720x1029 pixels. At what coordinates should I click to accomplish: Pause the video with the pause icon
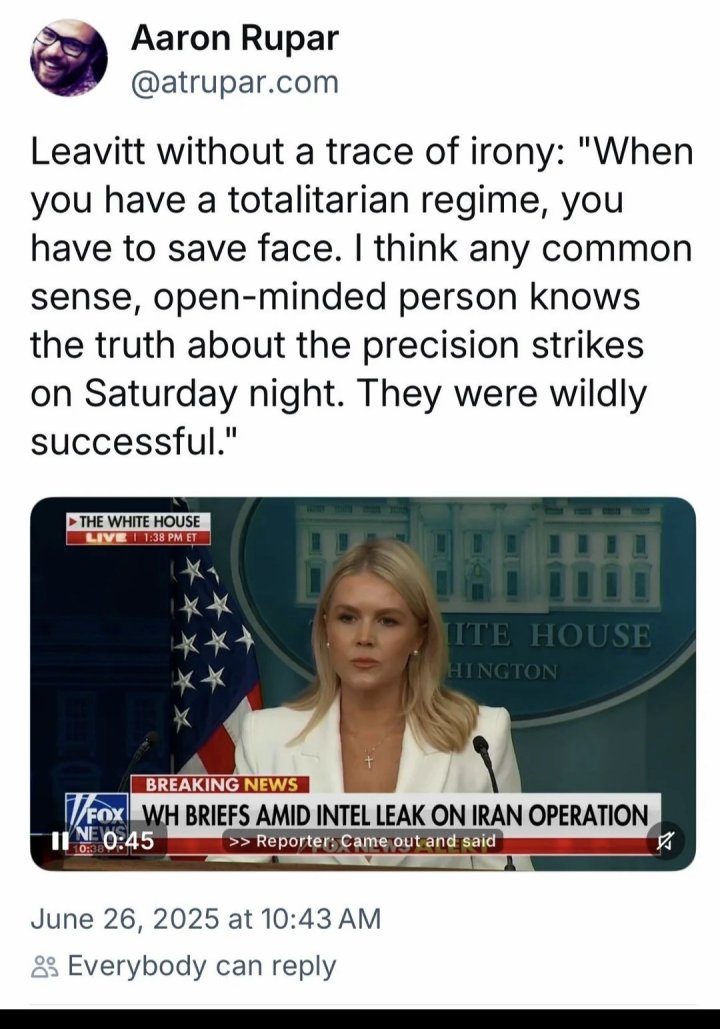pyautogui.click(x=60, y=840)
